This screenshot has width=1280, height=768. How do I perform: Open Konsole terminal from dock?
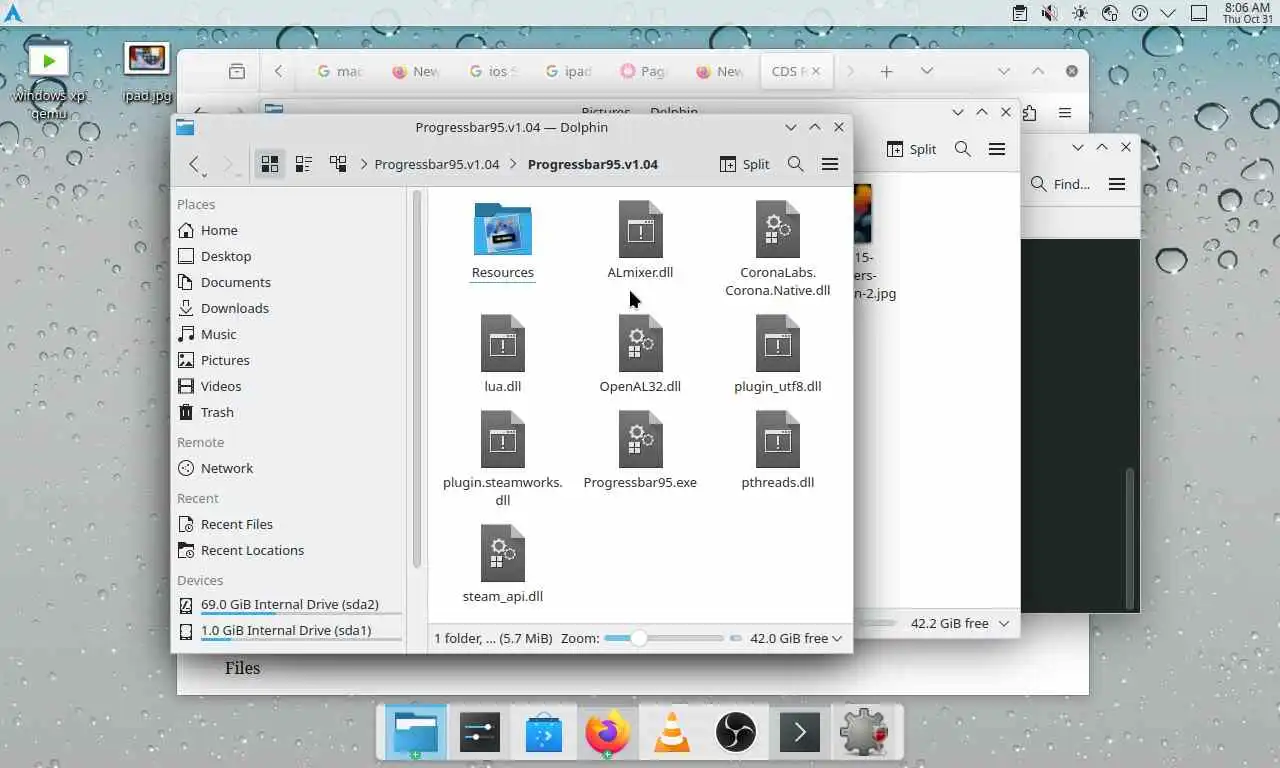[799, 733]
